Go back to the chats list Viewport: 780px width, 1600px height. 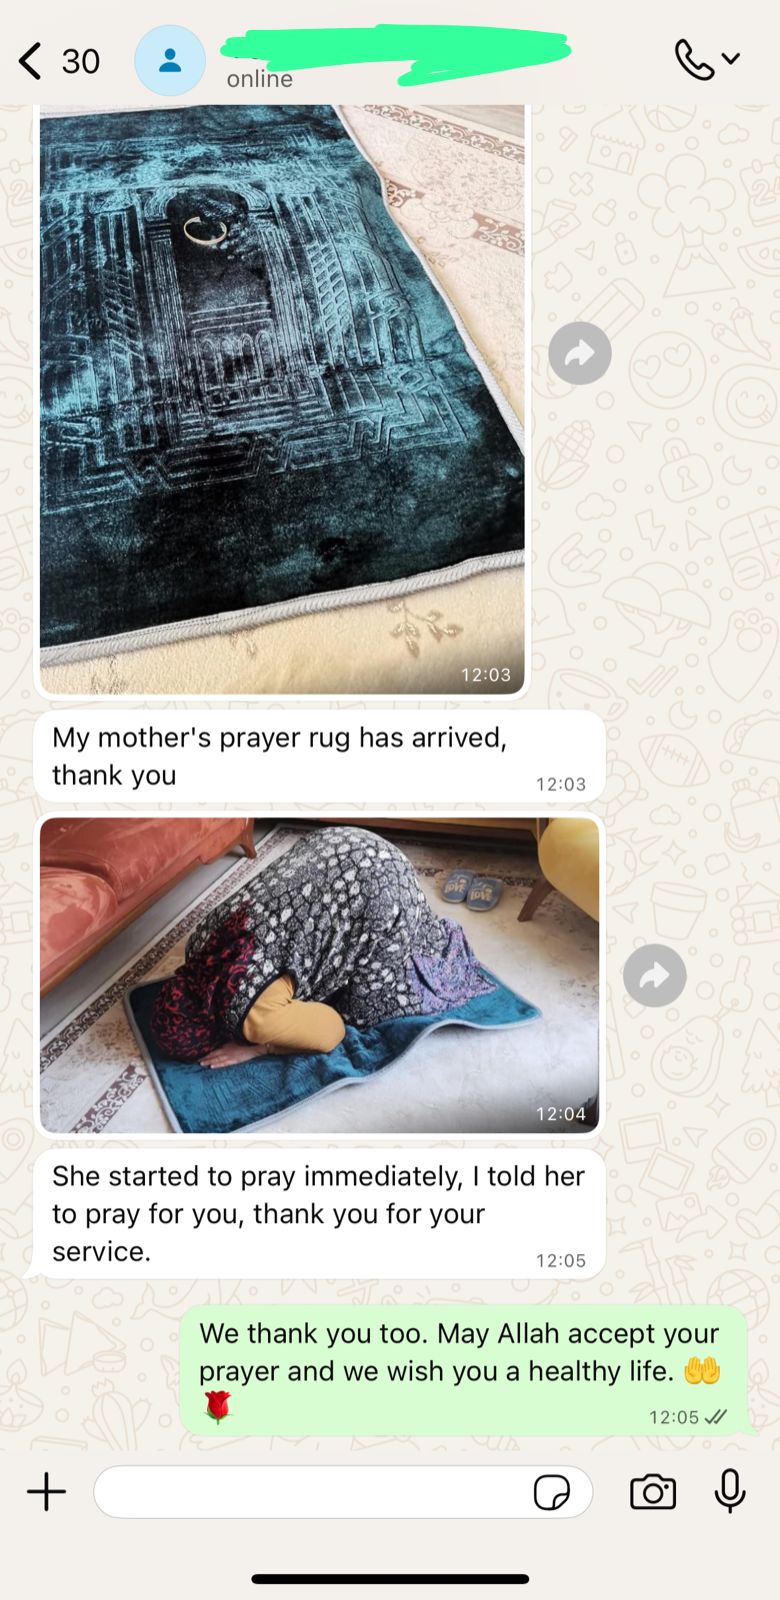pyautogui.click(x=31, y=61)
